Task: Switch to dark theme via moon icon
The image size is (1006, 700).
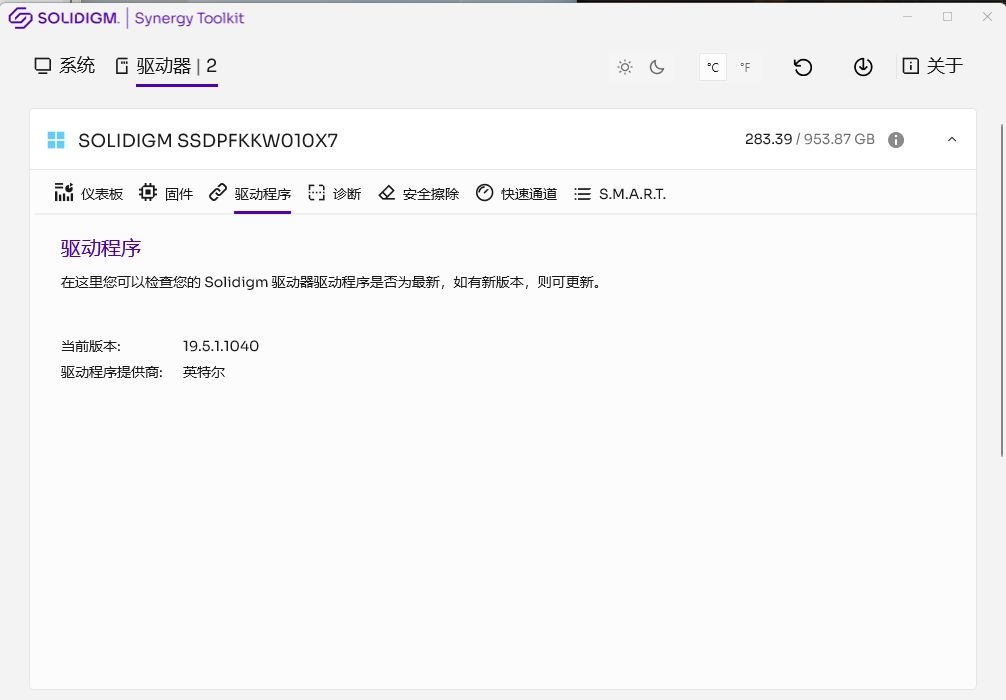Action: point(657,66)
